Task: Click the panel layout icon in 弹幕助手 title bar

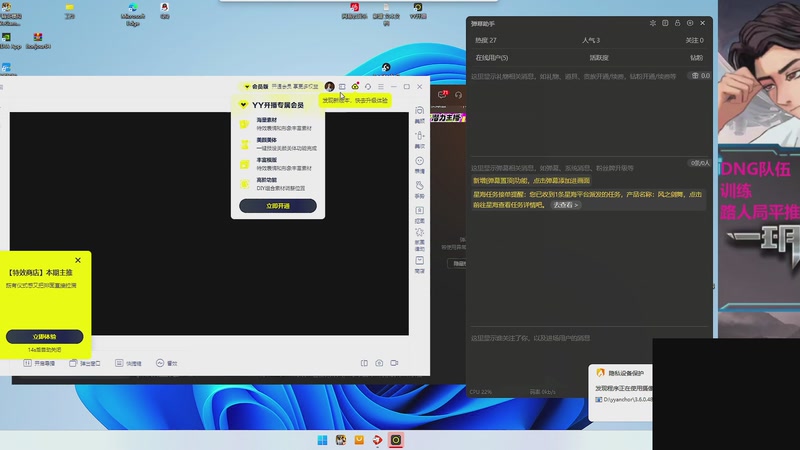Action: (665, 23)
